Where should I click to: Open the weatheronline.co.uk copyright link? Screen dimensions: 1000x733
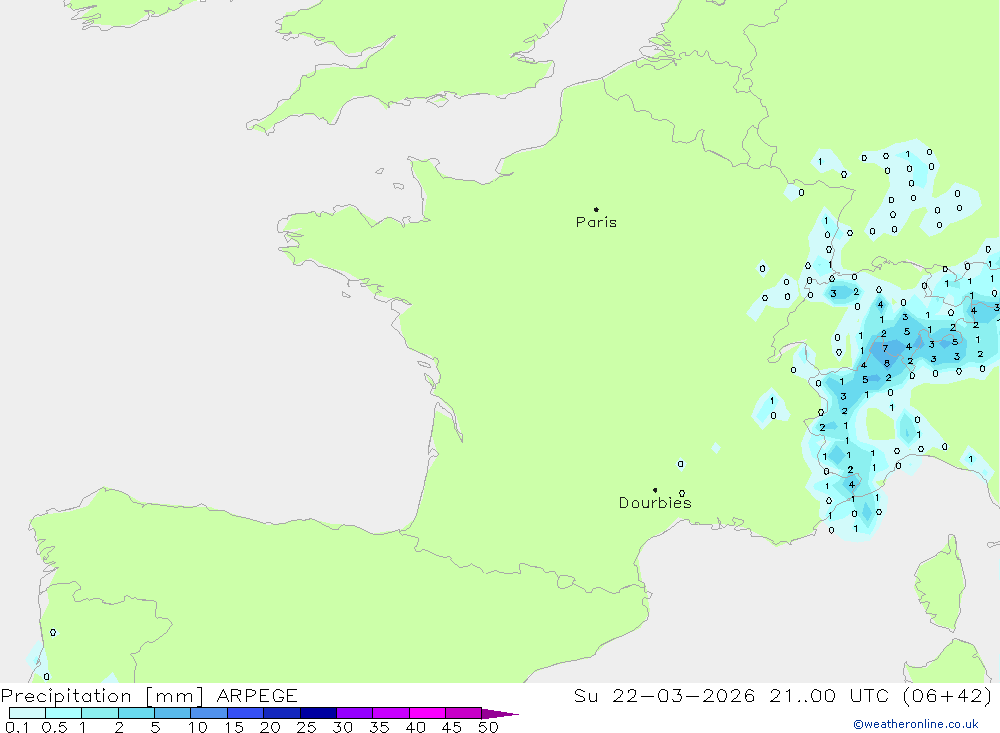(x=915, y=724)
